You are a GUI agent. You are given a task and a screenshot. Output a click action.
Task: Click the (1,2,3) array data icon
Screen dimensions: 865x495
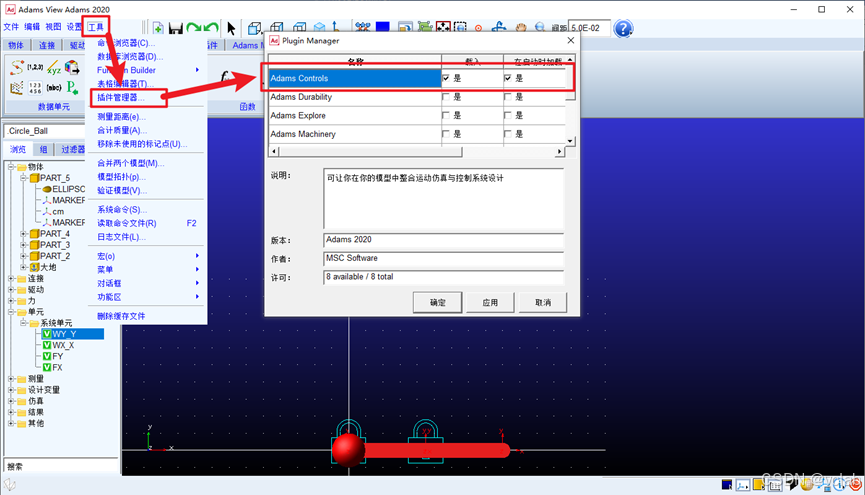click(35, 67)
